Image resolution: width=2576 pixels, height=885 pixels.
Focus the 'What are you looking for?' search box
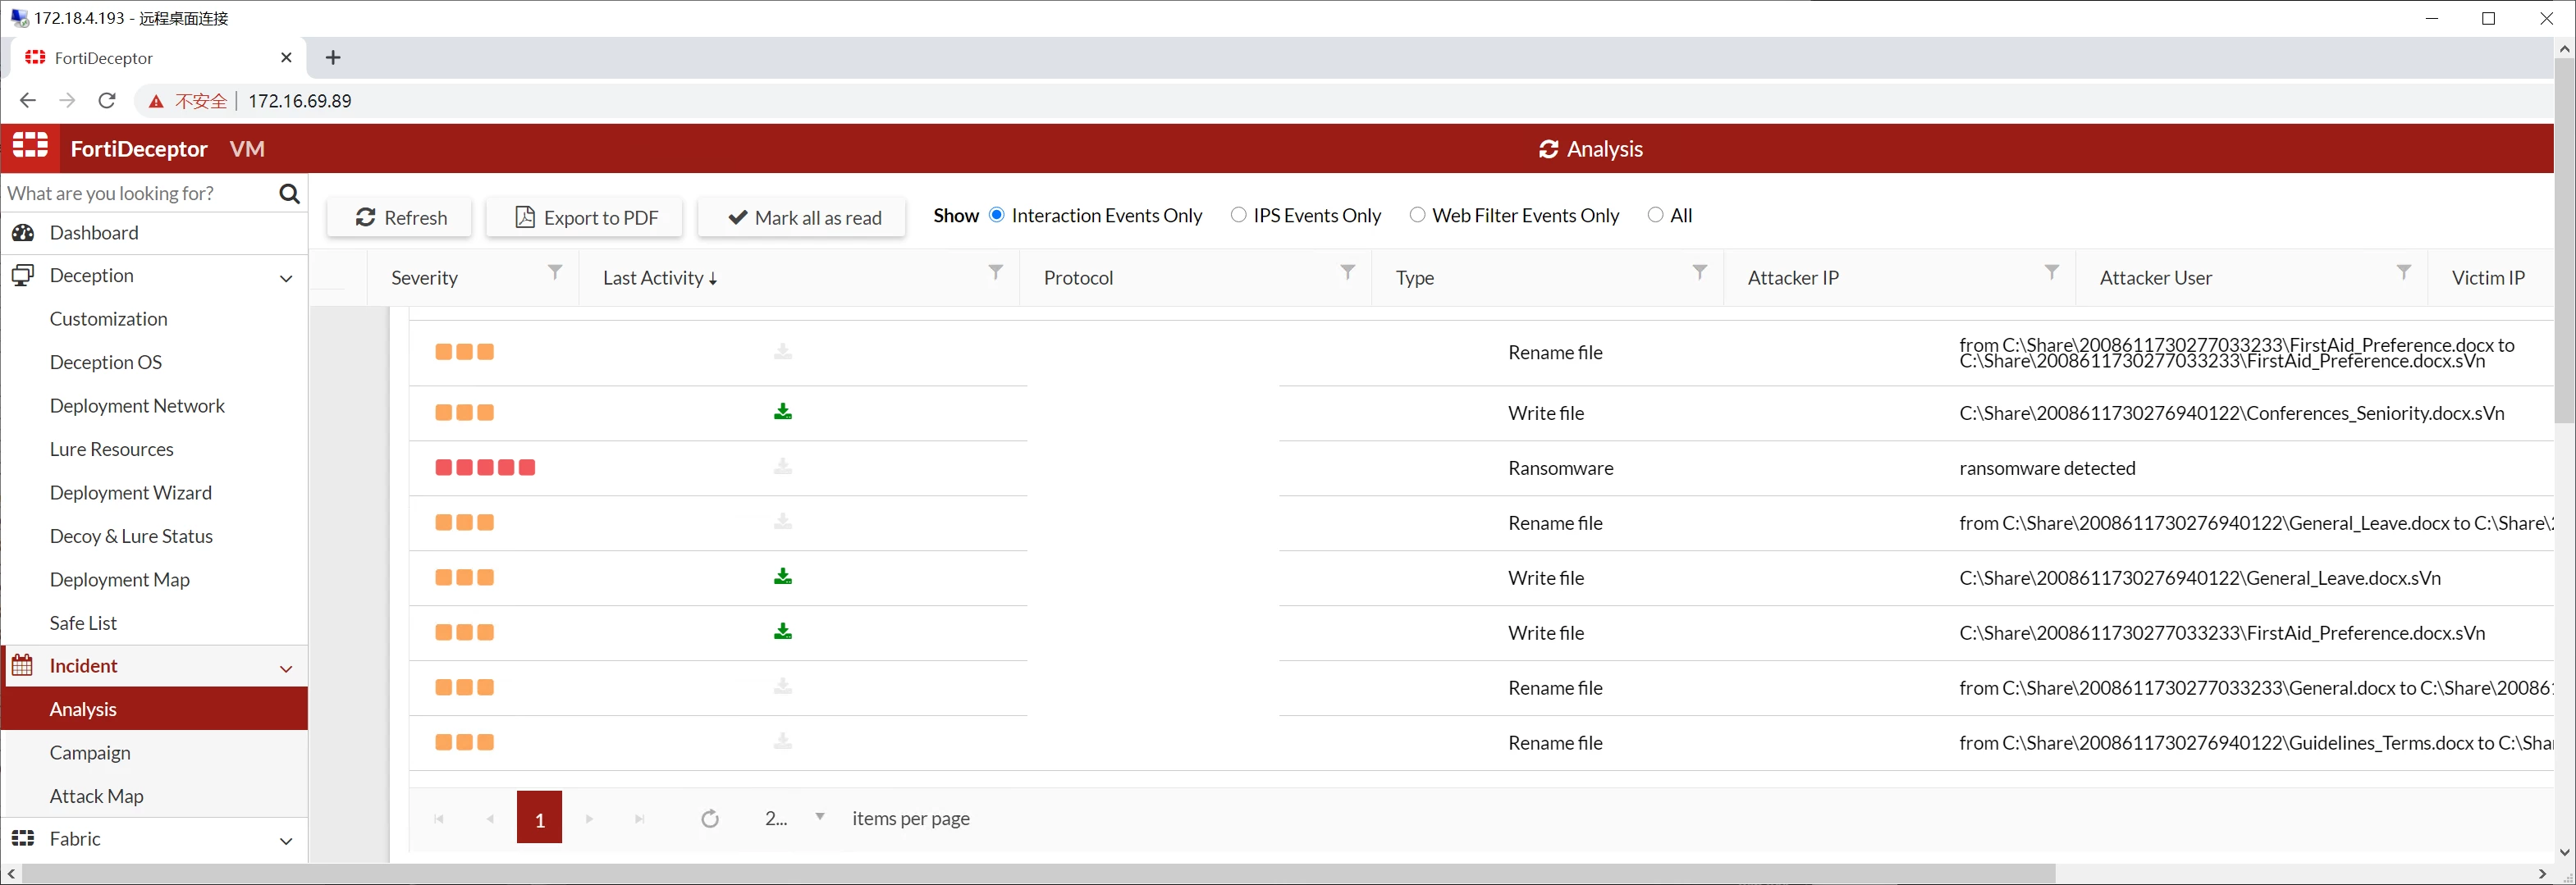pos(140,193)
